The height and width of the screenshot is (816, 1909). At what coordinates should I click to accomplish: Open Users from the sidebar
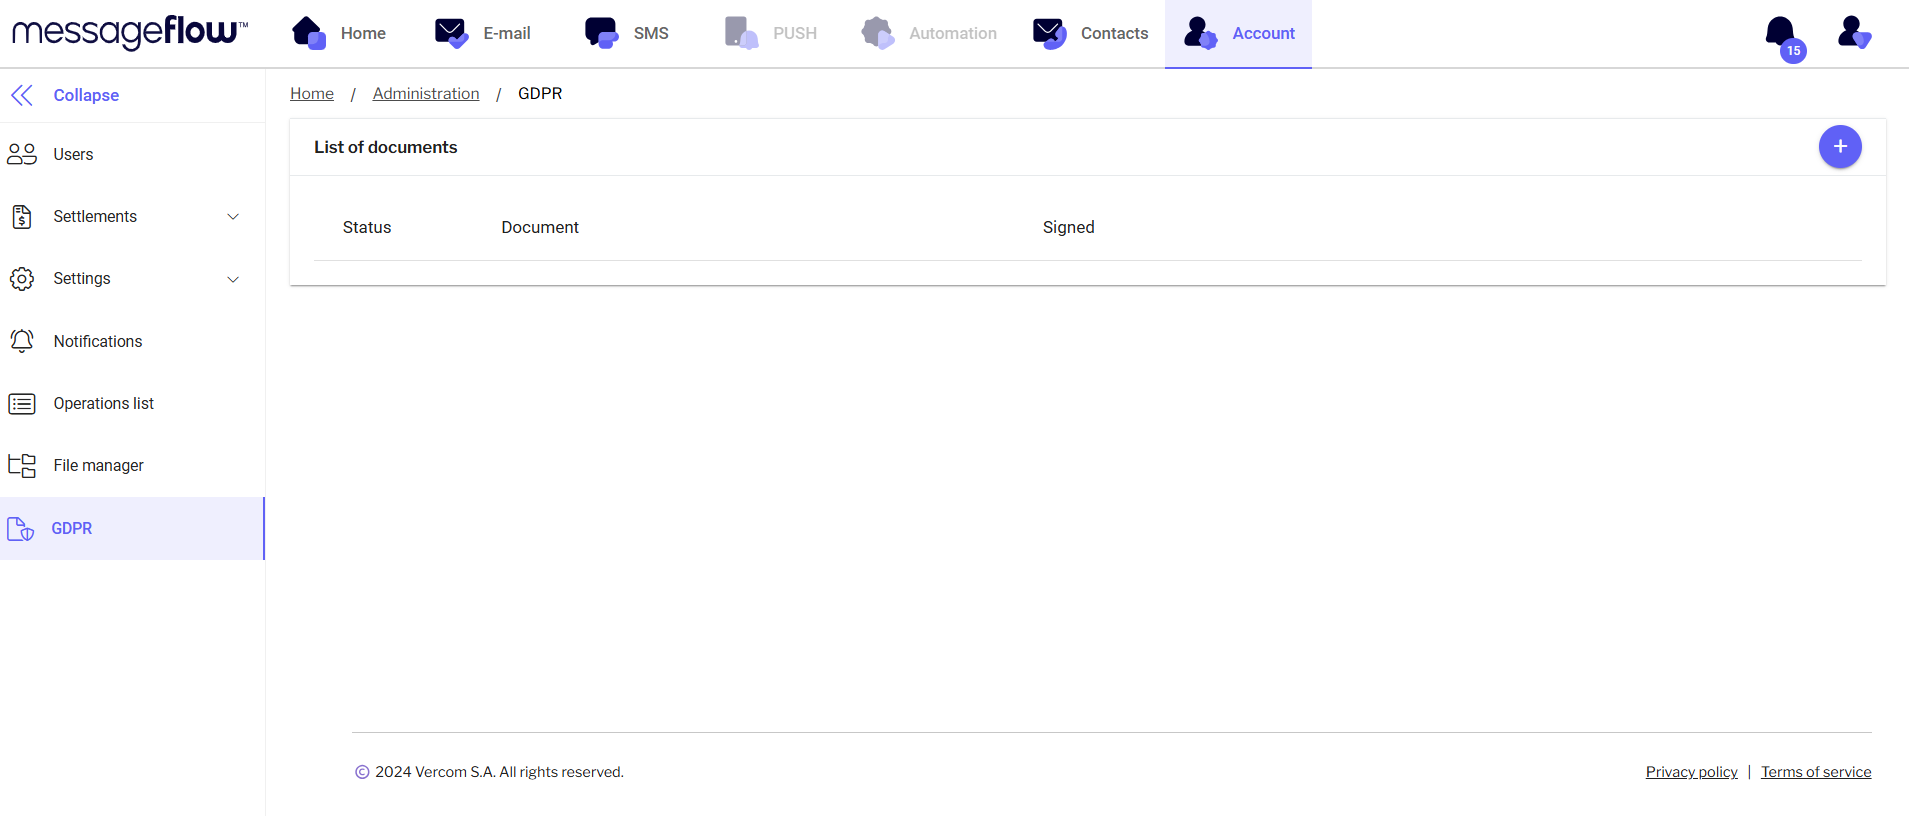click(73, 154)
